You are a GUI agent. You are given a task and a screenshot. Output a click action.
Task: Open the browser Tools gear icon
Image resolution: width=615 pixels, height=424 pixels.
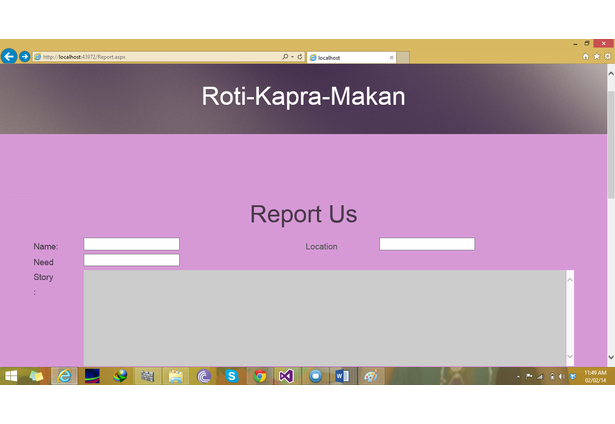coord(608,56)
